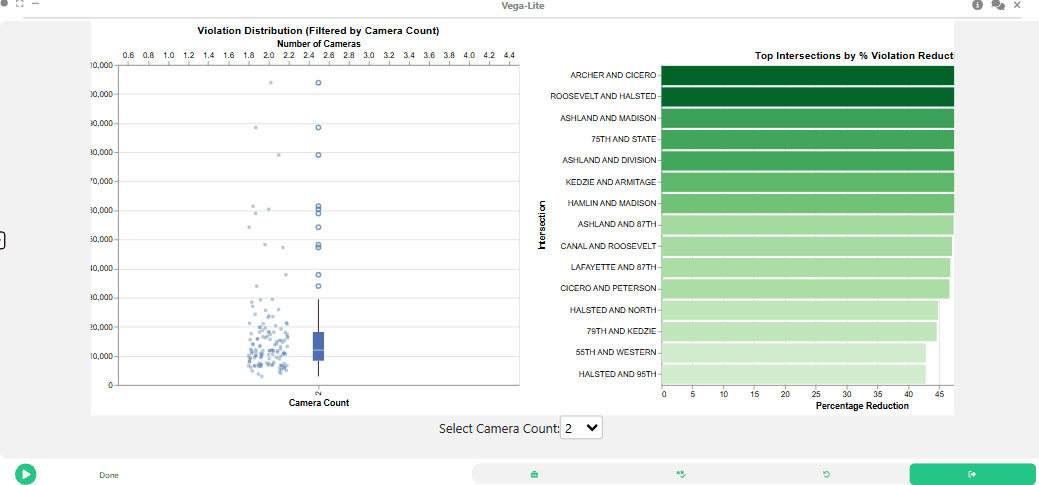Click the '4.4' tick on Number of Cameras axis

pos(509,56)
